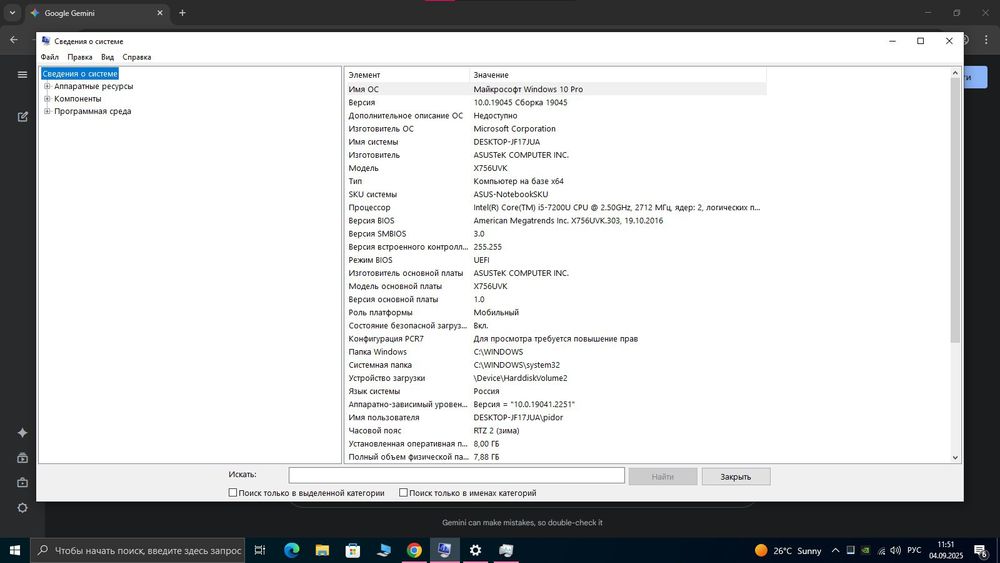
Task: Click the vertical scrollbar thumb
Action: [955, 210]
